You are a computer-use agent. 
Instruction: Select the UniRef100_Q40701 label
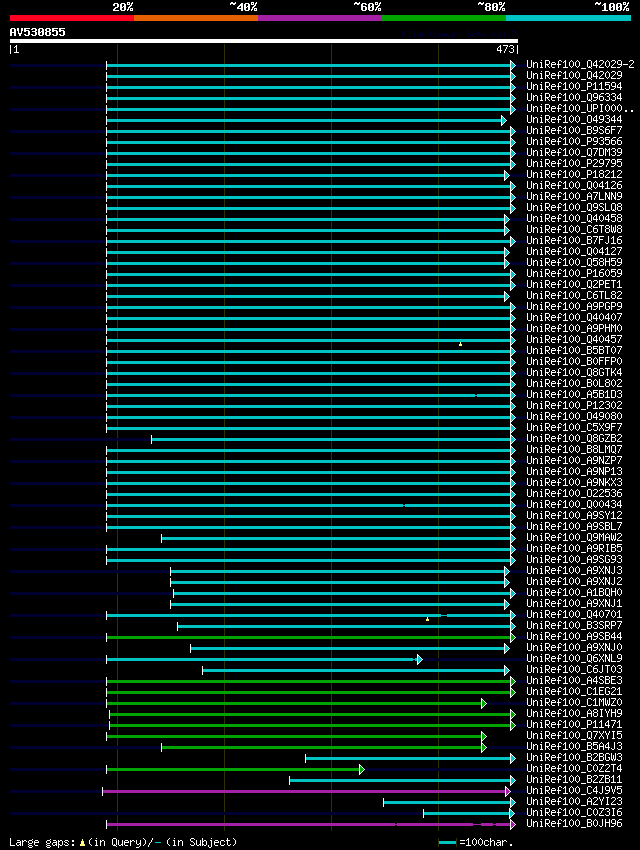click(x=574, y=614)
